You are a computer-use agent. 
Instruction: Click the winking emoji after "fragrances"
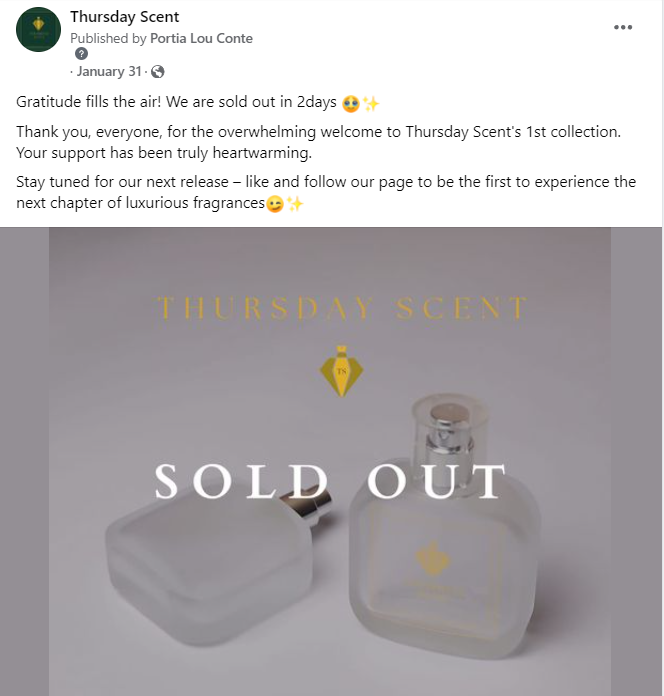[x=274, y=204]
